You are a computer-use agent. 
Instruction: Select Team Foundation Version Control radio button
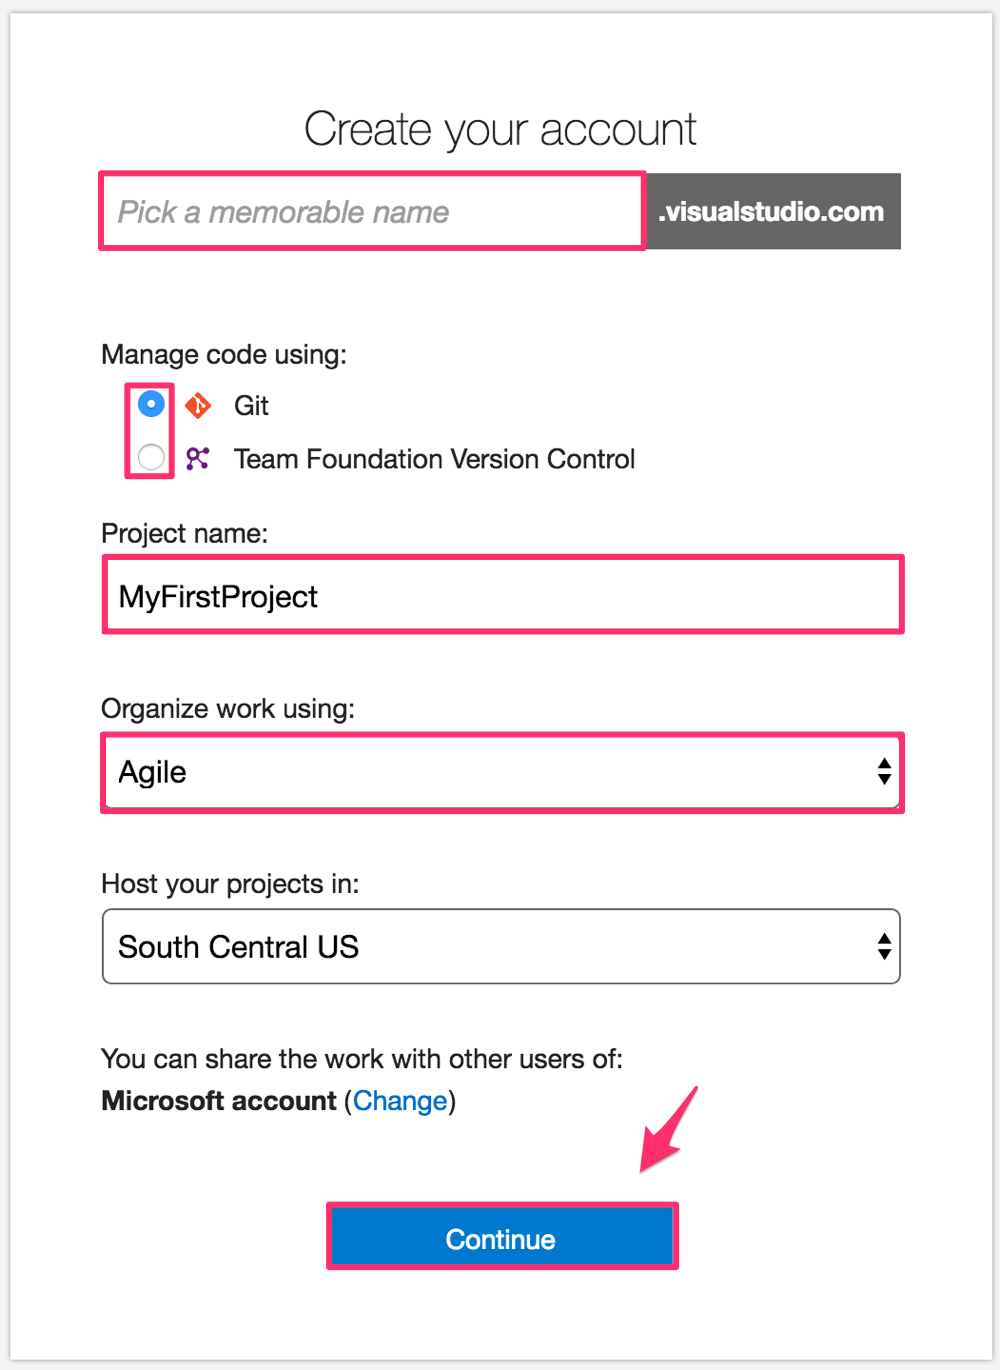pyautogui.click(x=151, y=457)
